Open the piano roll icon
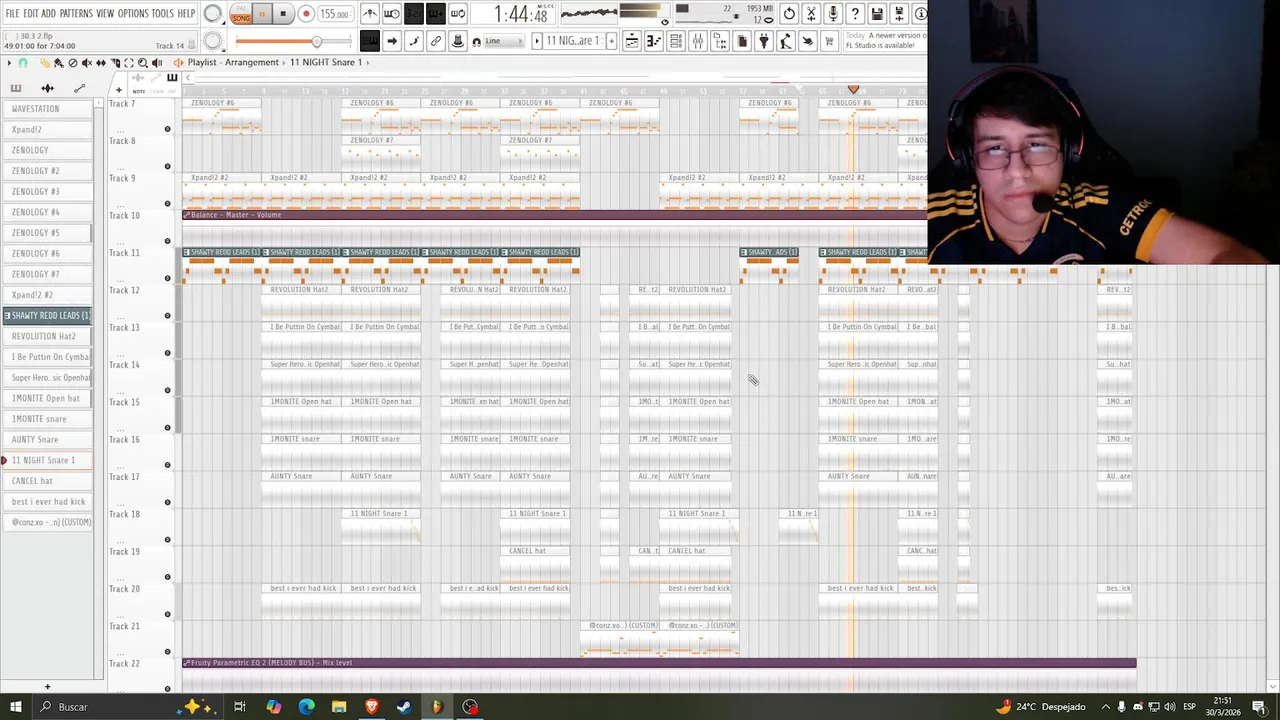1280x720 pixels. 654,41
